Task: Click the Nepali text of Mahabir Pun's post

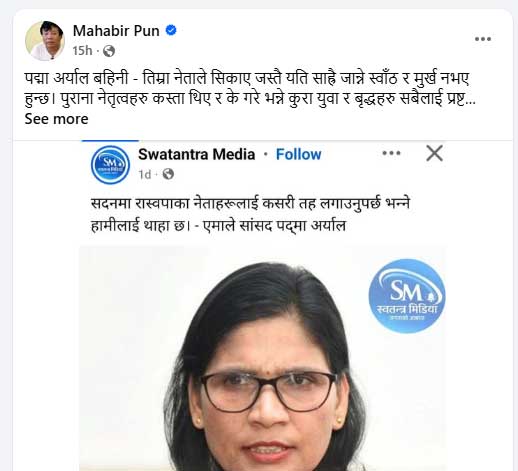Action: pyautogui.click(x=250, y=88)
